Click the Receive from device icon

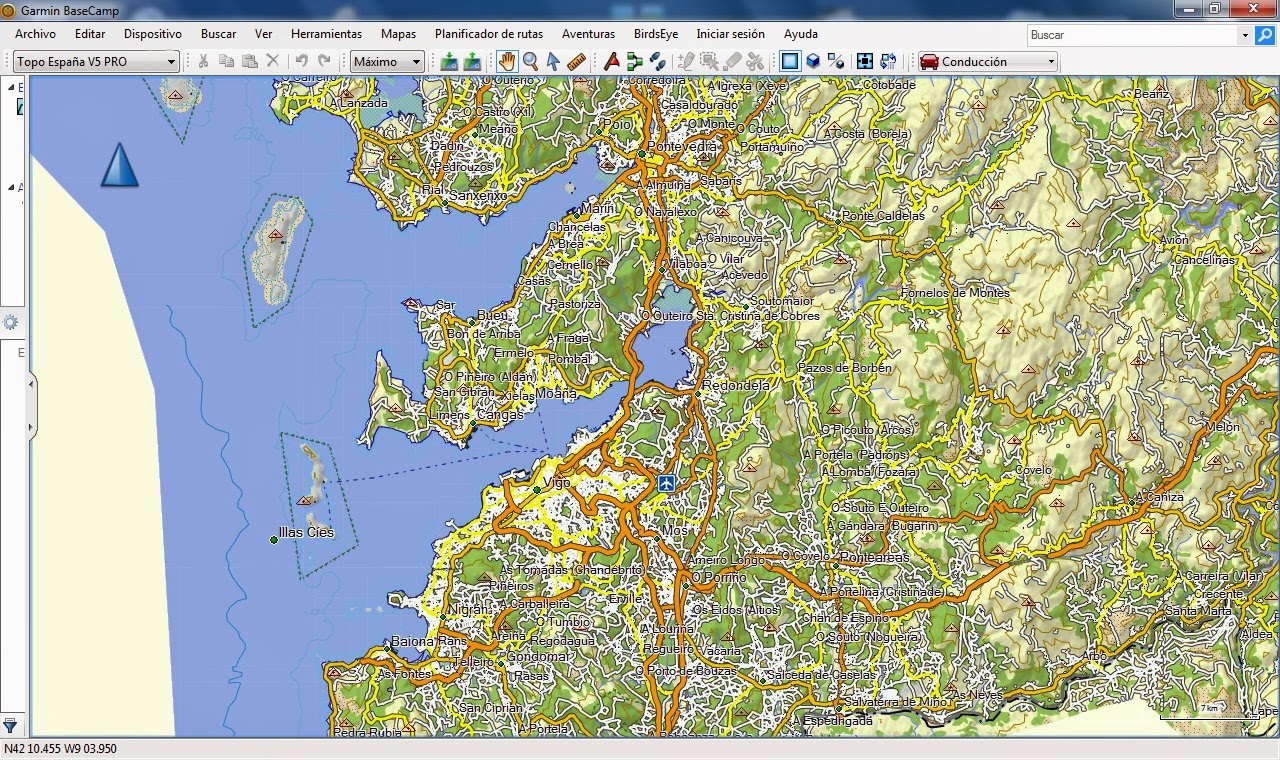472,61
